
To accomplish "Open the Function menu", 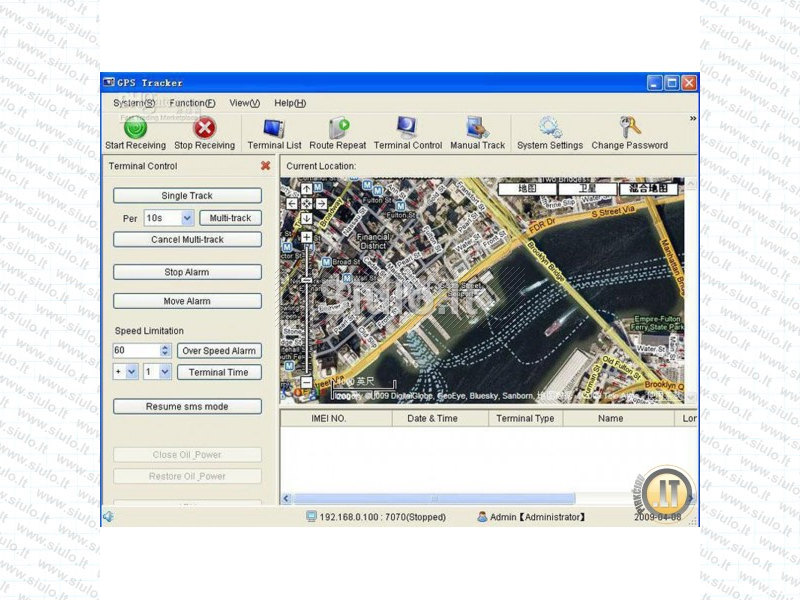I will (x=191, y=103).
